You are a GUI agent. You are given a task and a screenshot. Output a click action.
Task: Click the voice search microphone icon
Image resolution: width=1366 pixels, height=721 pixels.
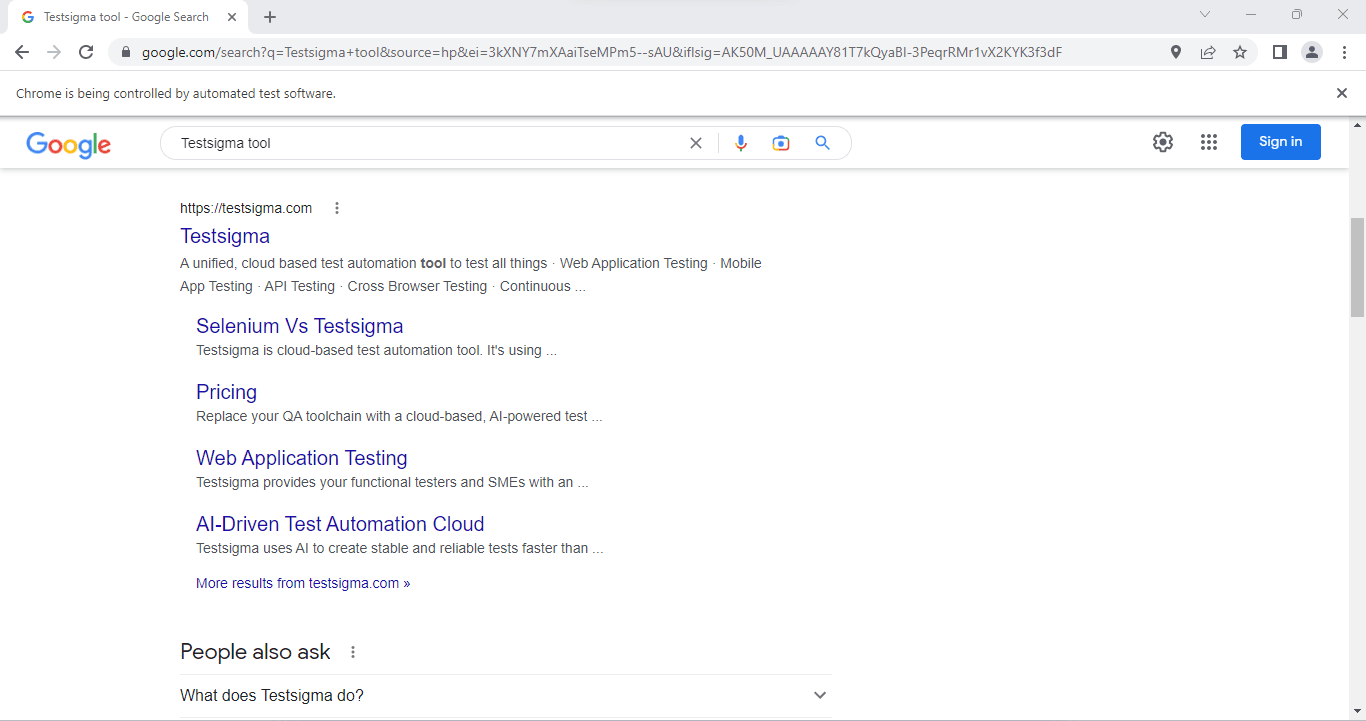tap(741, 143)
